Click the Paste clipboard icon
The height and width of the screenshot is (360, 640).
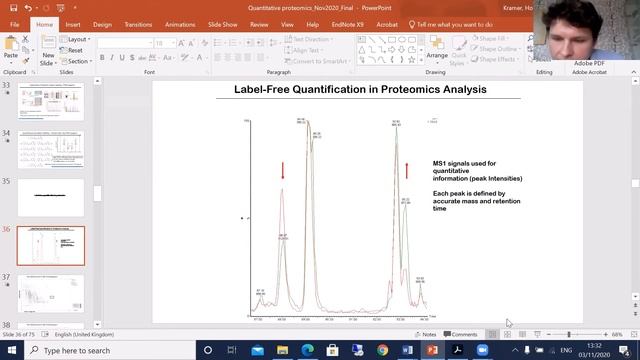click(11, 44)
